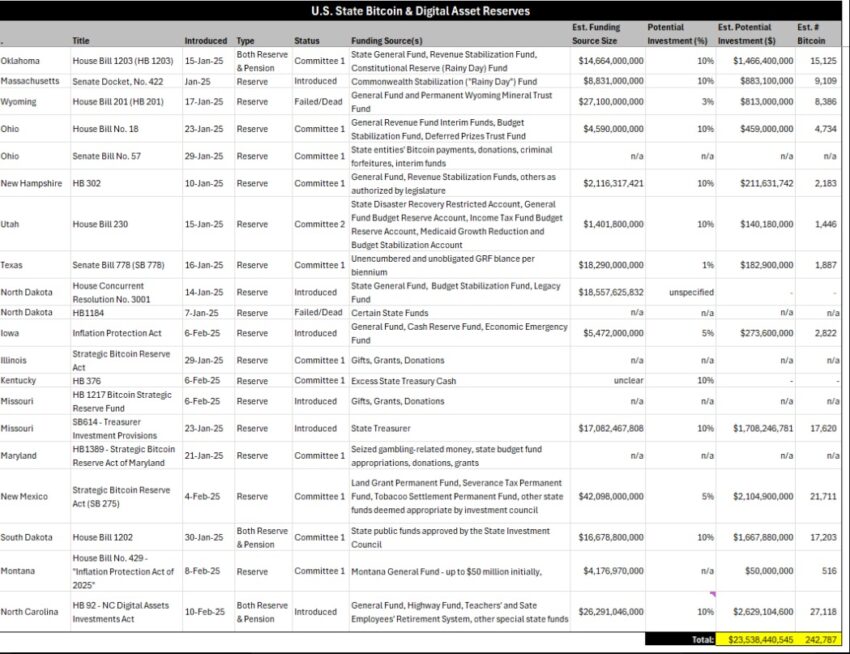The width and height of the screenshot is (850, 654).
Task: Click the yellow '242,787' total bitcoin cell
Action: click(x=819, y=640)
